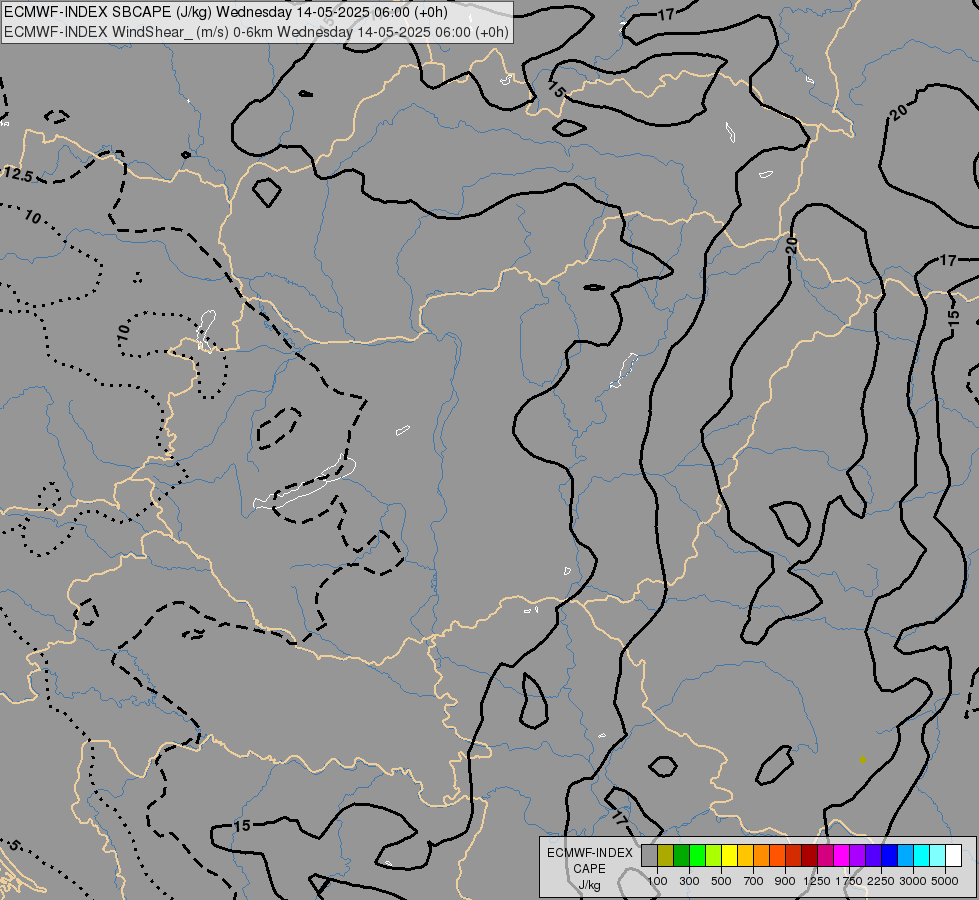Pick the violet-purple swatch right of the 1750 tick

tap(857, 856)
